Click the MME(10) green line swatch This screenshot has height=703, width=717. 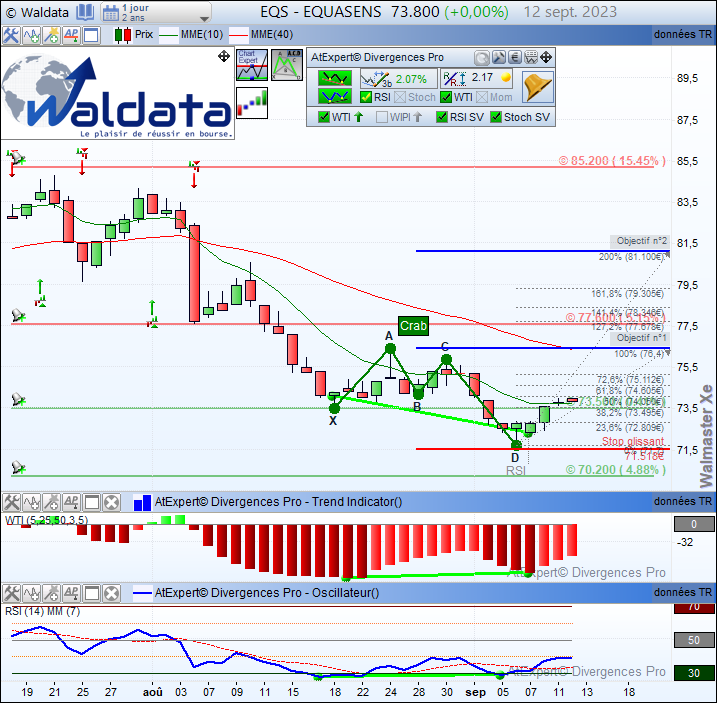[168, 35]
